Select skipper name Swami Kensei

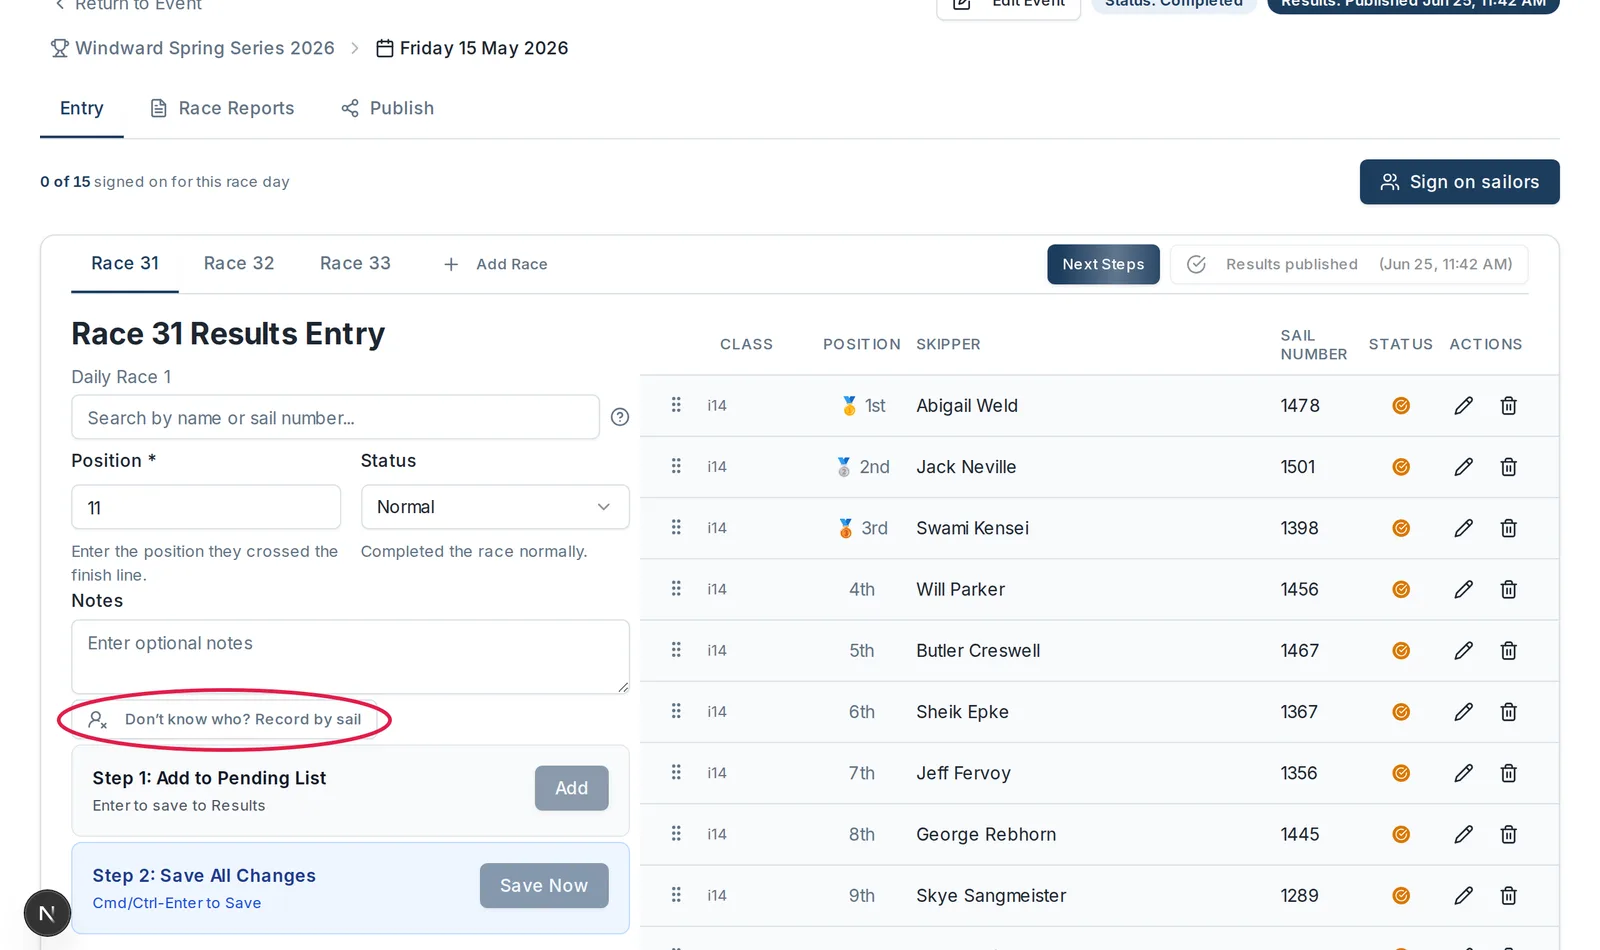coord(972,528)
